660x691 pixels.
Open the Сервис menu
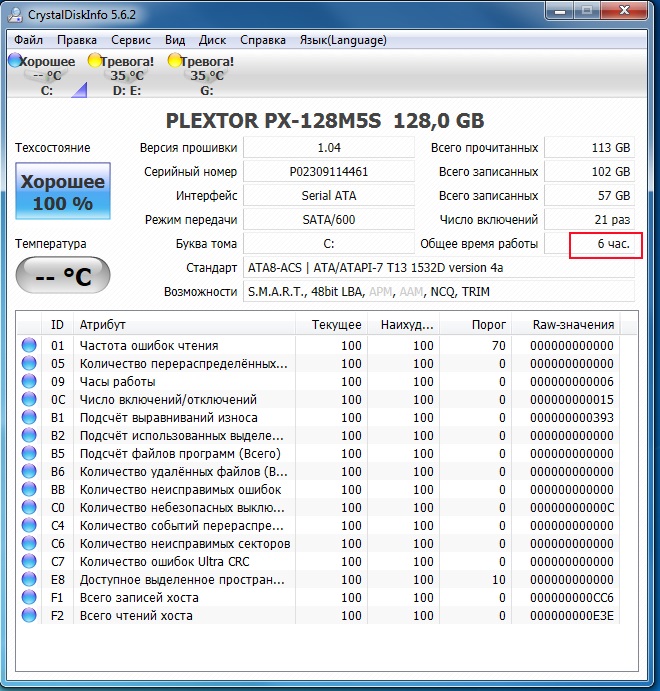(130, 40)
